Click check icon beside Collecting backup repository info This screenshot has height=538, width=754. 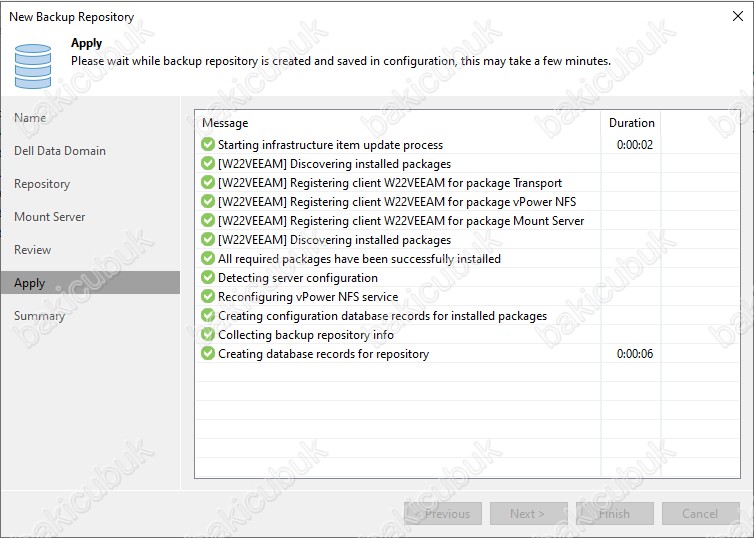[x=208, y=334]
